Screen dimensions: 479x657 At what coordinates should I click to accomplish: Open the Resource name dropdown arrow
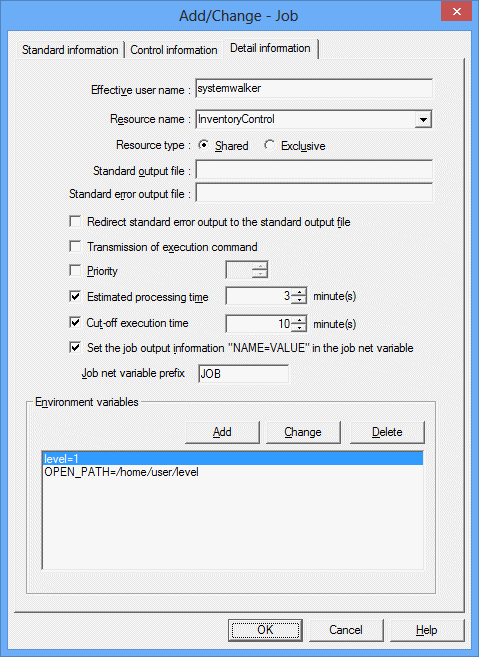tap(423, 120)
